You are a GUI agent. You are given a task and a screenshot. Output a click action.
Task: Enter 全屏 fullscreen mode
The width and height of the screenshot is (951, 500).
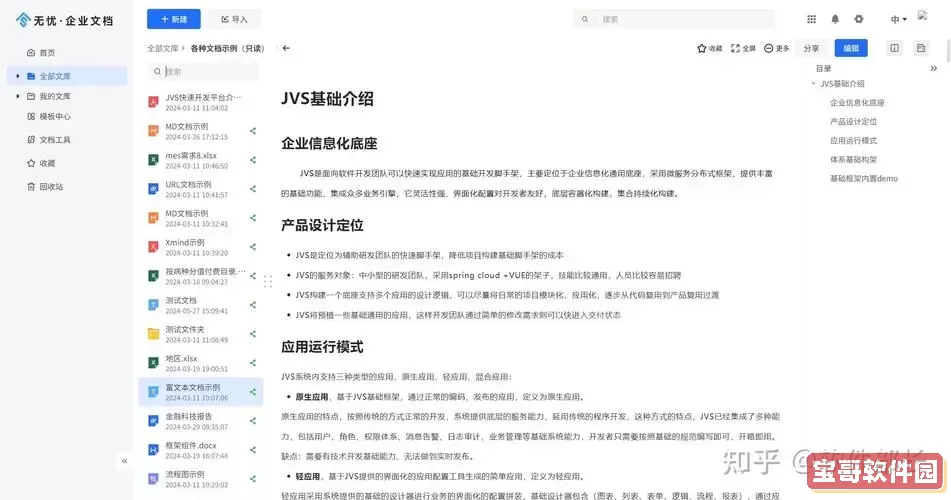(744, 48)
